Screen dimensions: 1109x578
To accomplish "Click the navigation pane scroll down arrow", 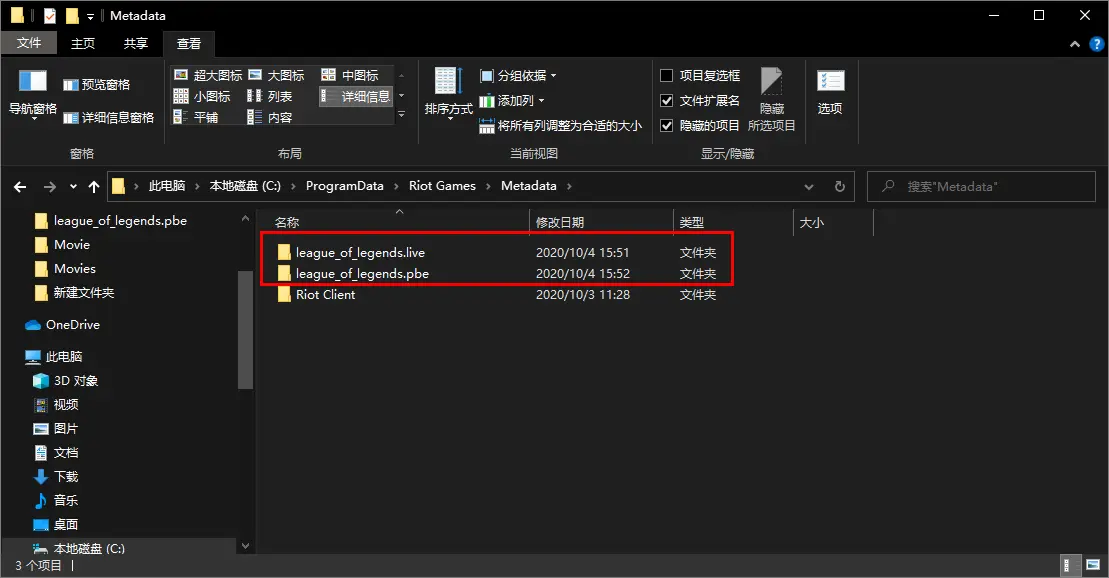I will pos(245,545).
